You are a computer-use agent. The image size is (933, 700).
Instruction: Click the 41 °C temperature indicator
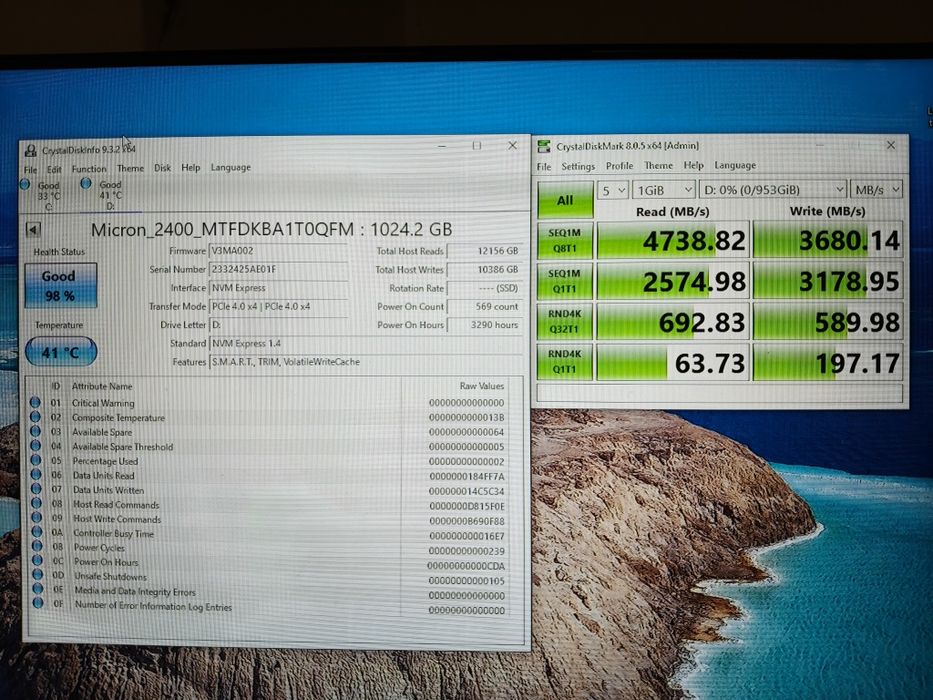click(61, 352)
